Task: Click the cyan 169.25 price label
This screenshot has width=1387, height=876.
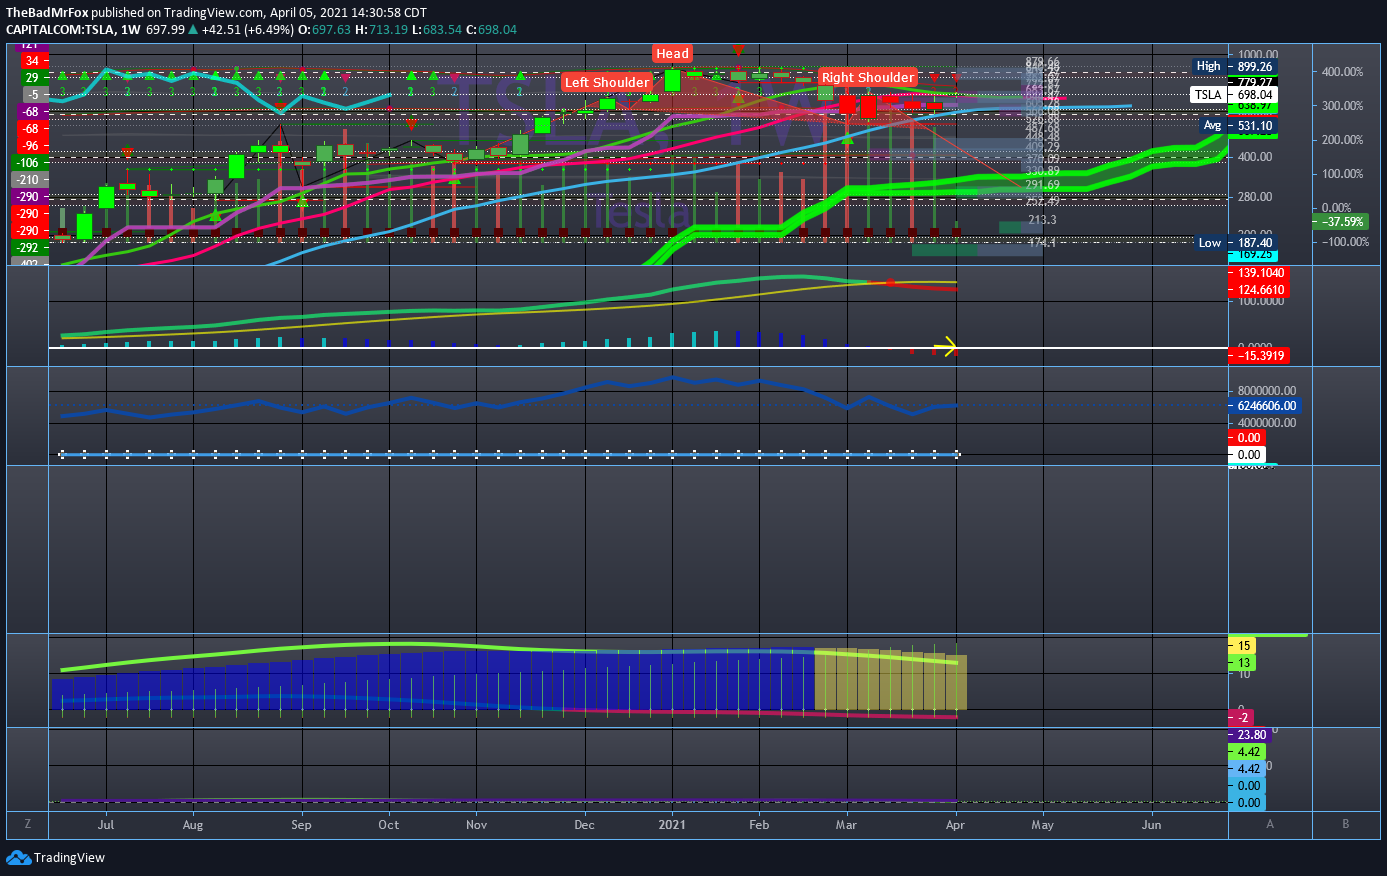Action: 1254,255
